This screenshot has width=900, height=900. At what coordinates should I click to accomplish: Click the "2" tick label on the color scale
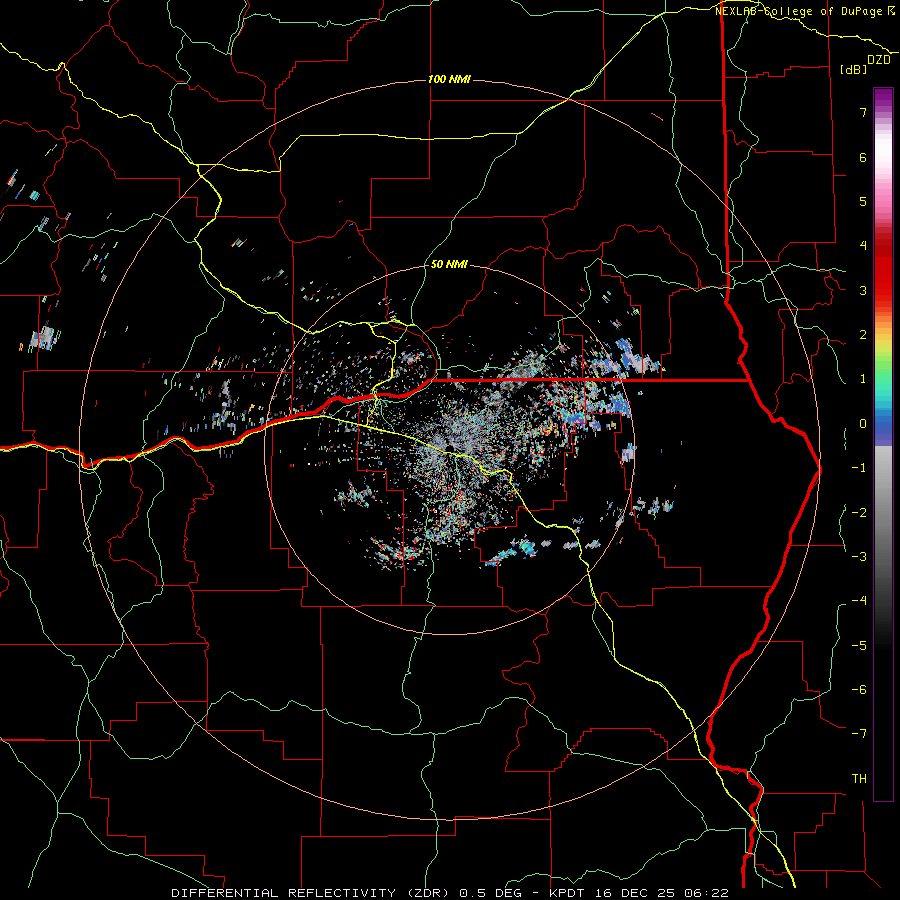pos(863,335)
